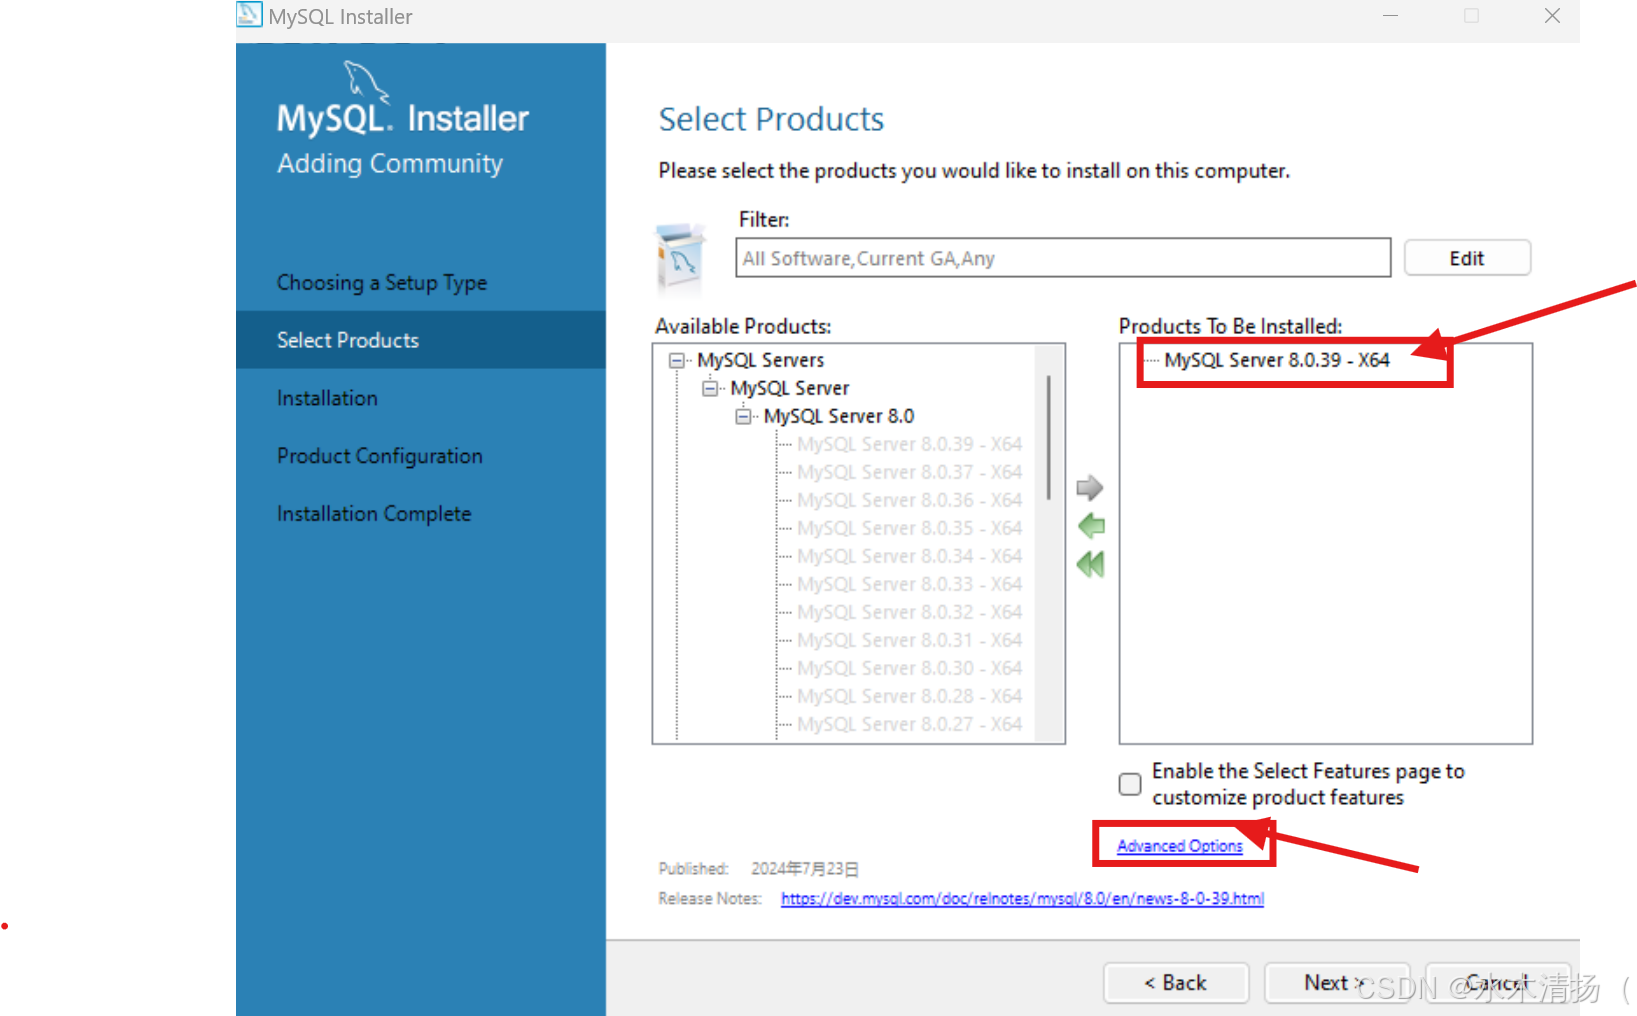Select the MySQL Servers tree label

(760, 360)
